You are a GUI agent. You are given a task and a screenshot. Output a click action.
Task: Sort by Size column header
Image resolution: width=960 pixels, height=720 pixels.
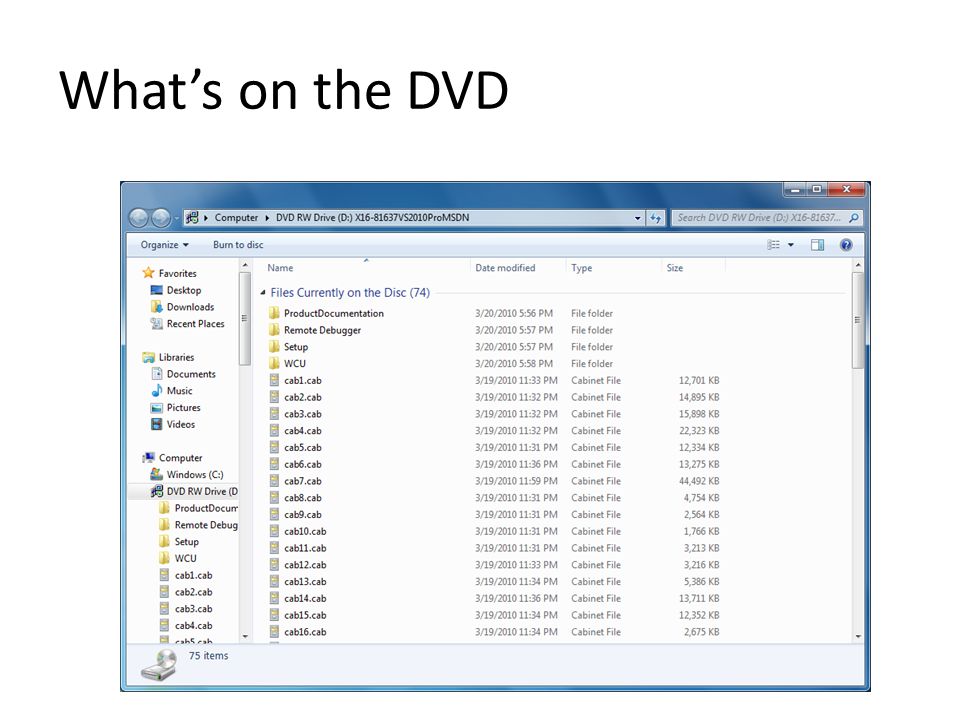(675, 268)
